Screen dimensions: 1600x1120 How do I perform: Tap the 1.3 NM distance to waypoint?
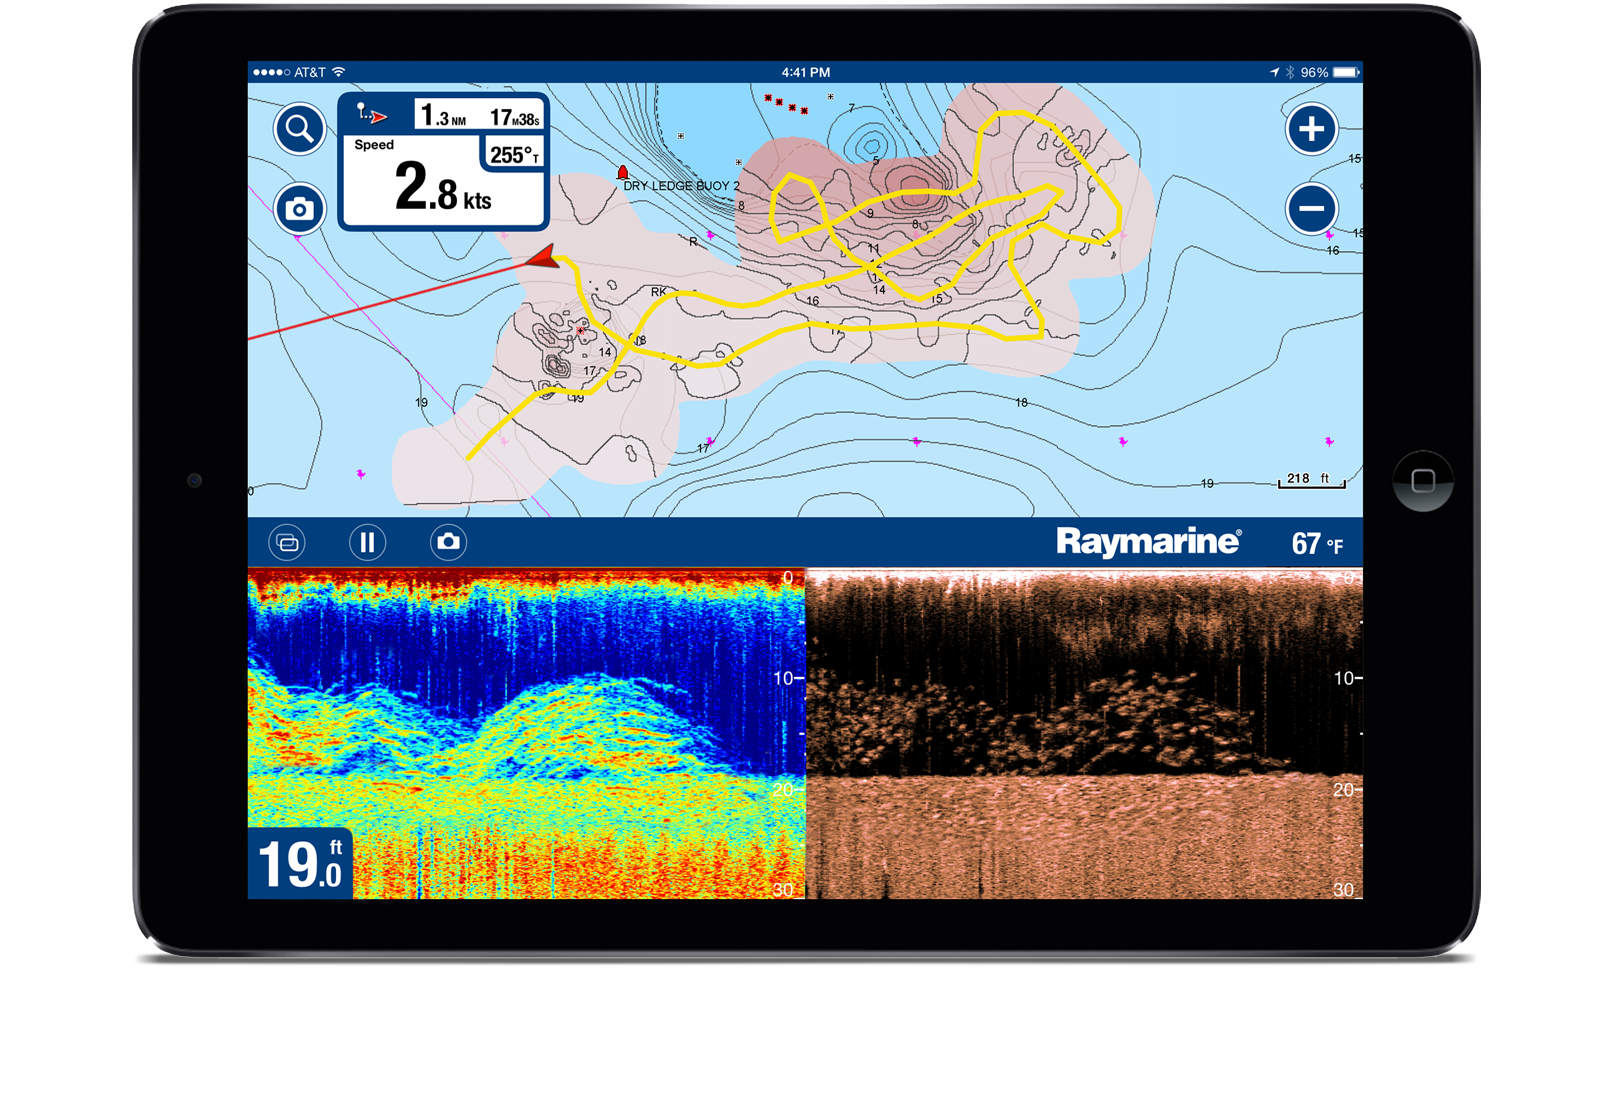443,117
